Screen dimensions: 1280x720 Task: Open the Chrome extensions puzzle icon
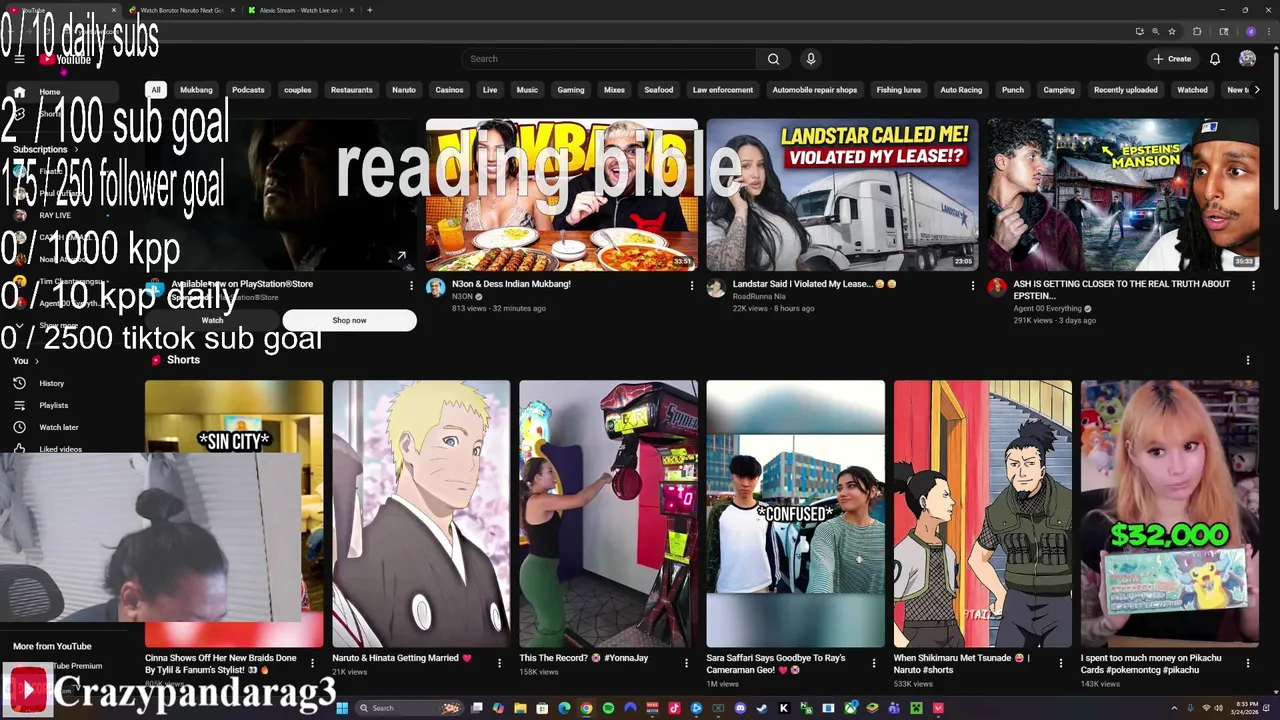point(1197,31)
